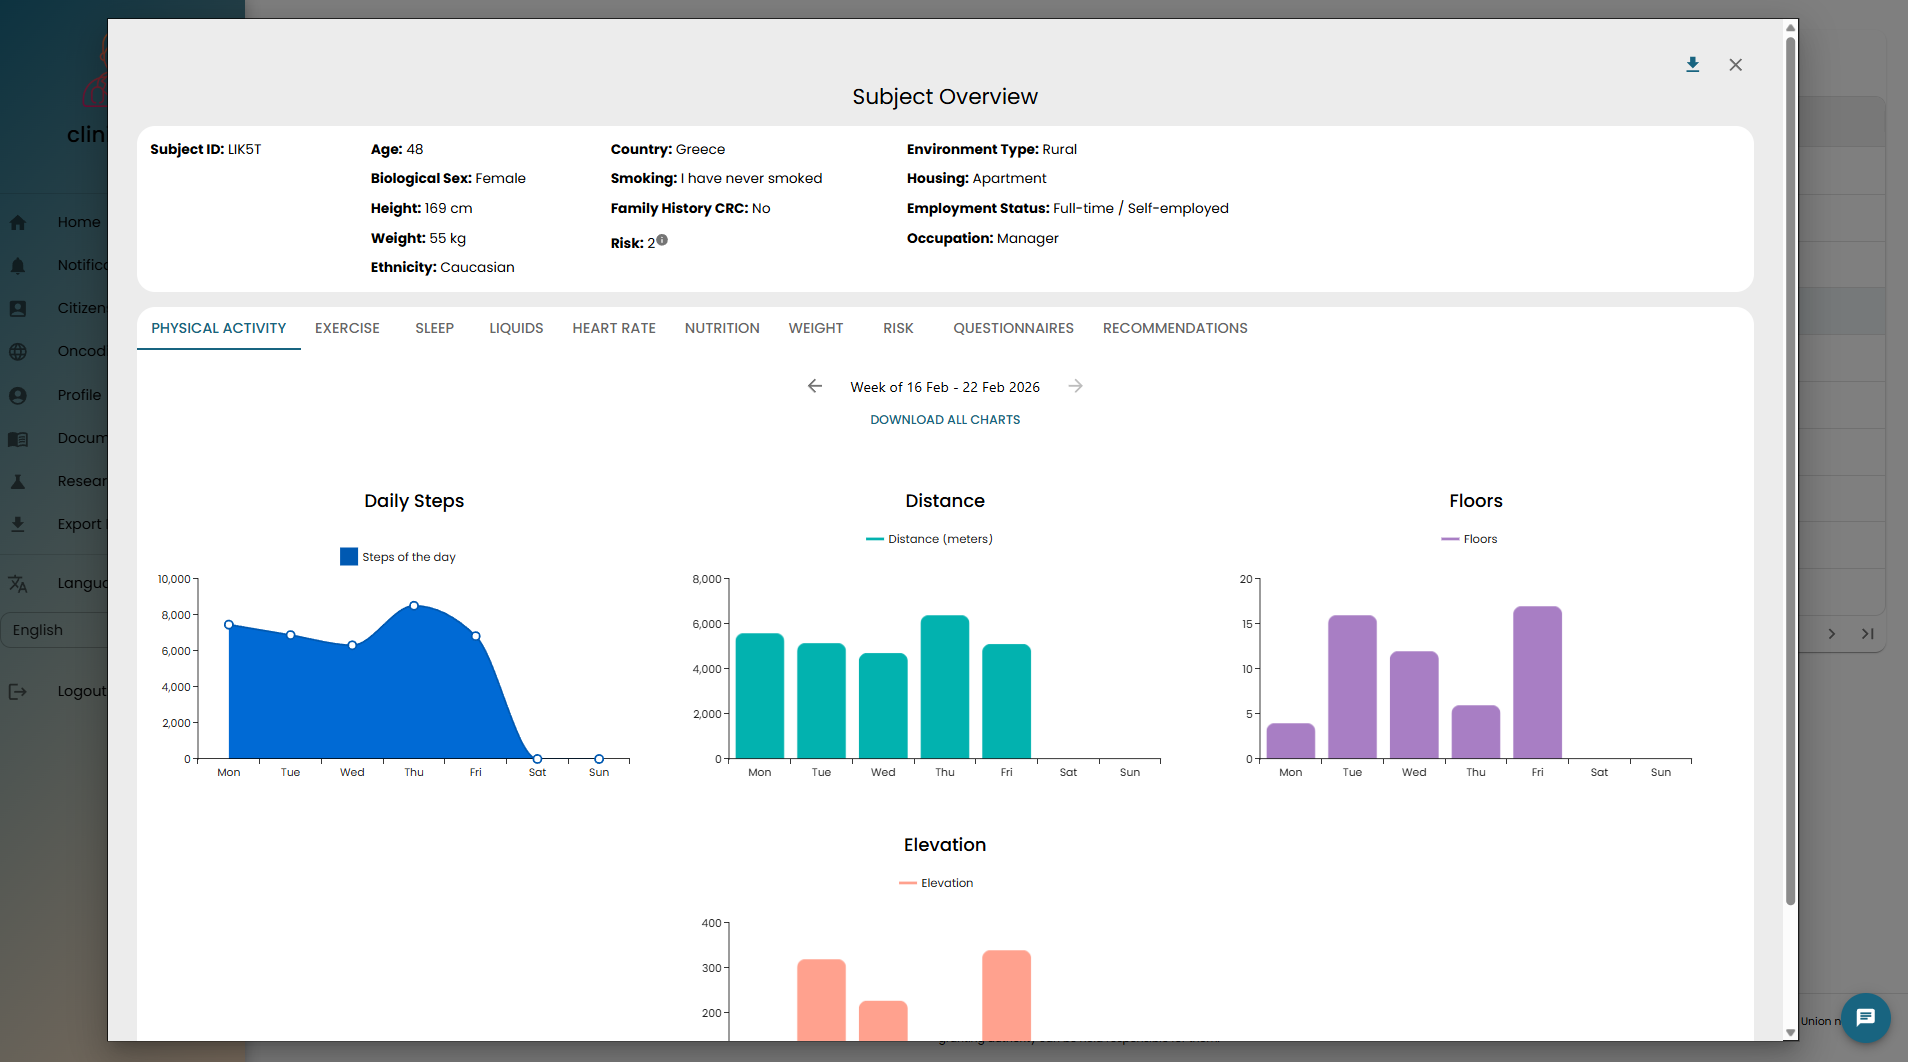Open the Heart Rate tab
Image resolution: width=1908 pixels, height=1062 pixels.
coord(614,328)
